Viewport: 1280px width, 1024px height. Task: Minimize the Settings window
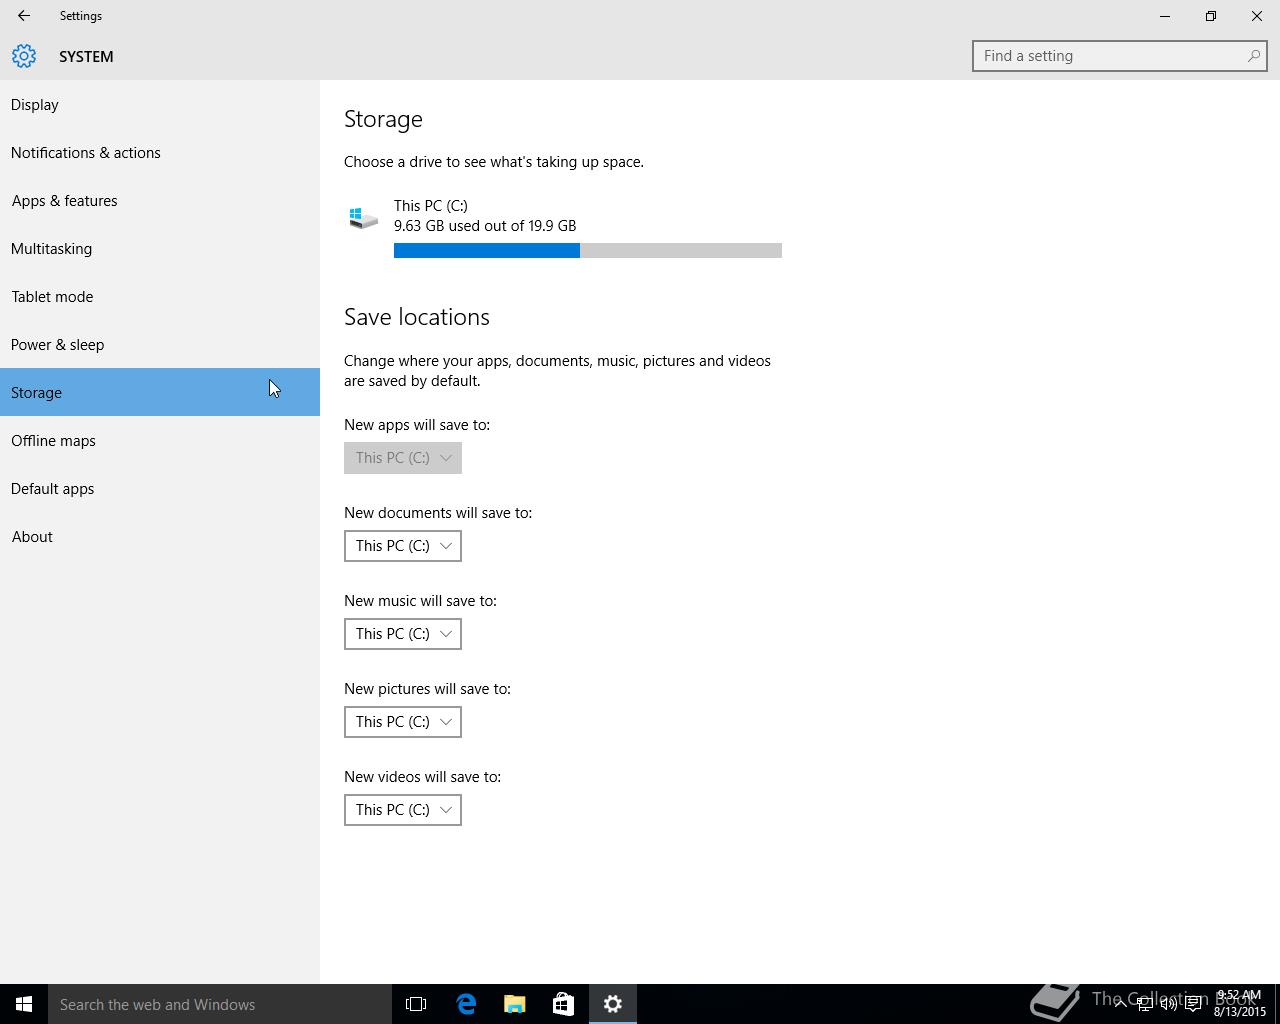pos(1165,16)
